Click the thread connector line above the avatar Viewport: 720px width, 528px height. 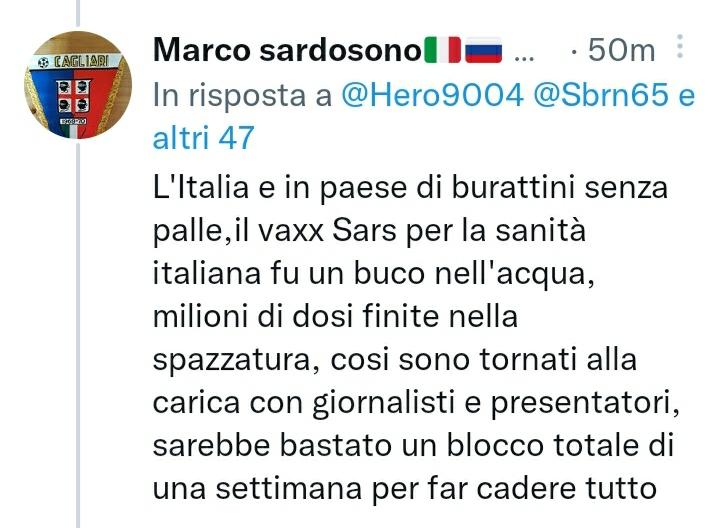click(x=78, y=13)
